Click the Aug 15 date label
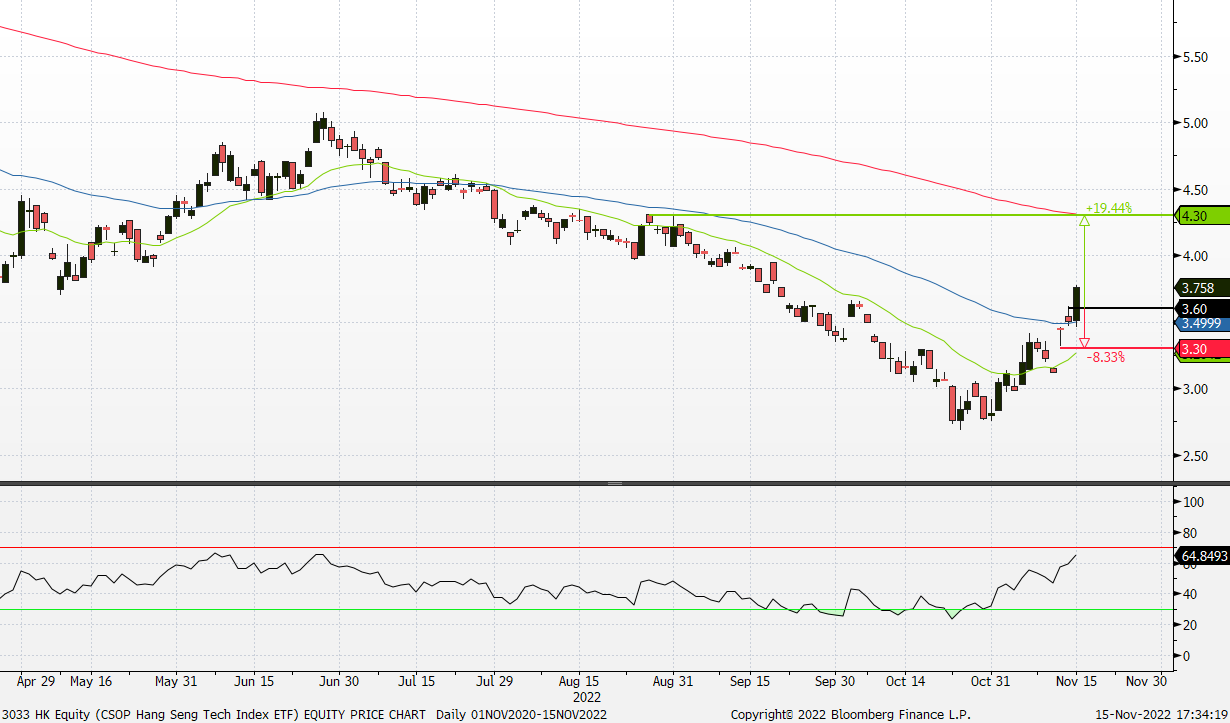 (x=579, y=681)
